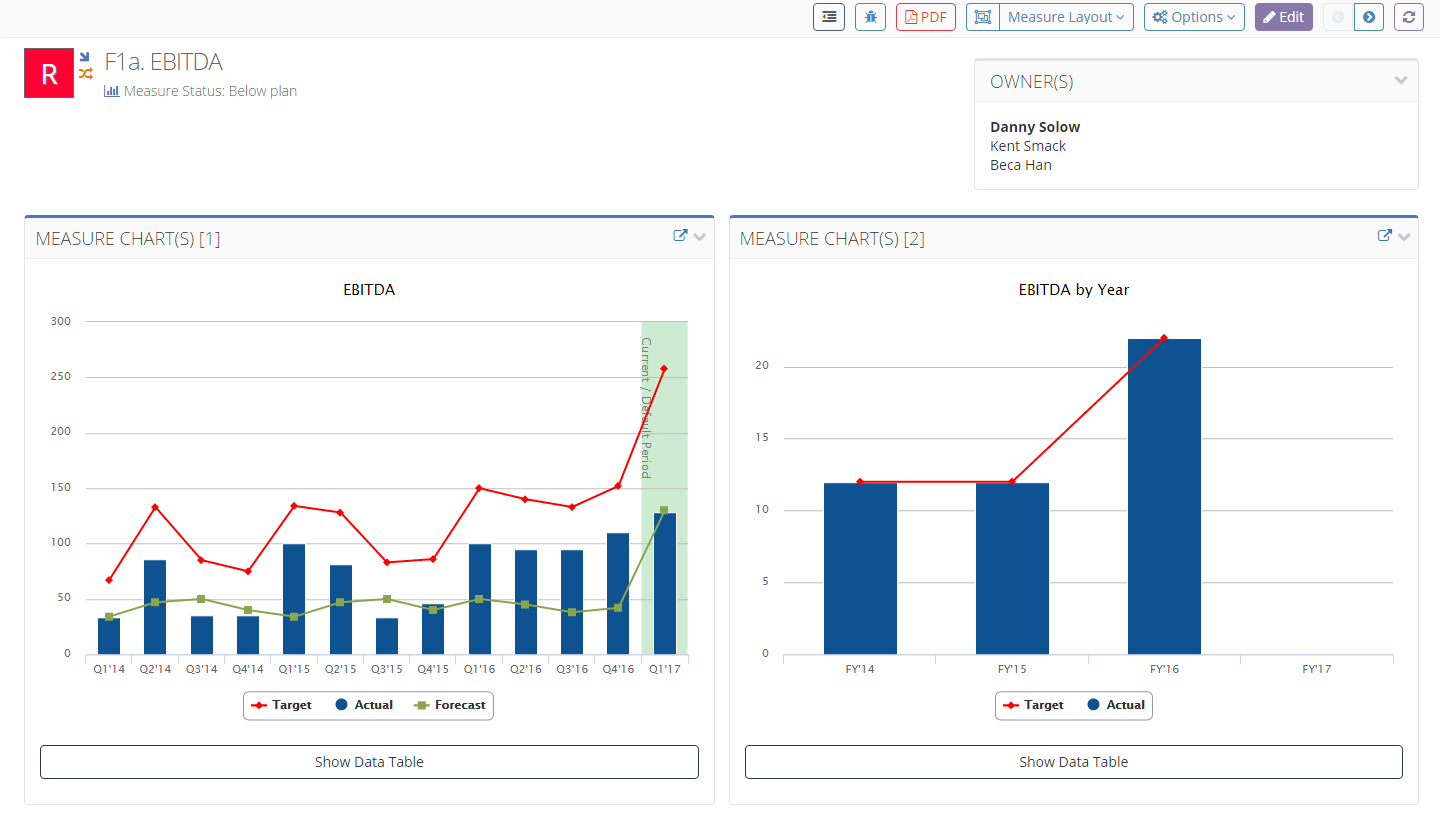
Task: Open the list view icon in the toolbar
Action: (828, 17)
